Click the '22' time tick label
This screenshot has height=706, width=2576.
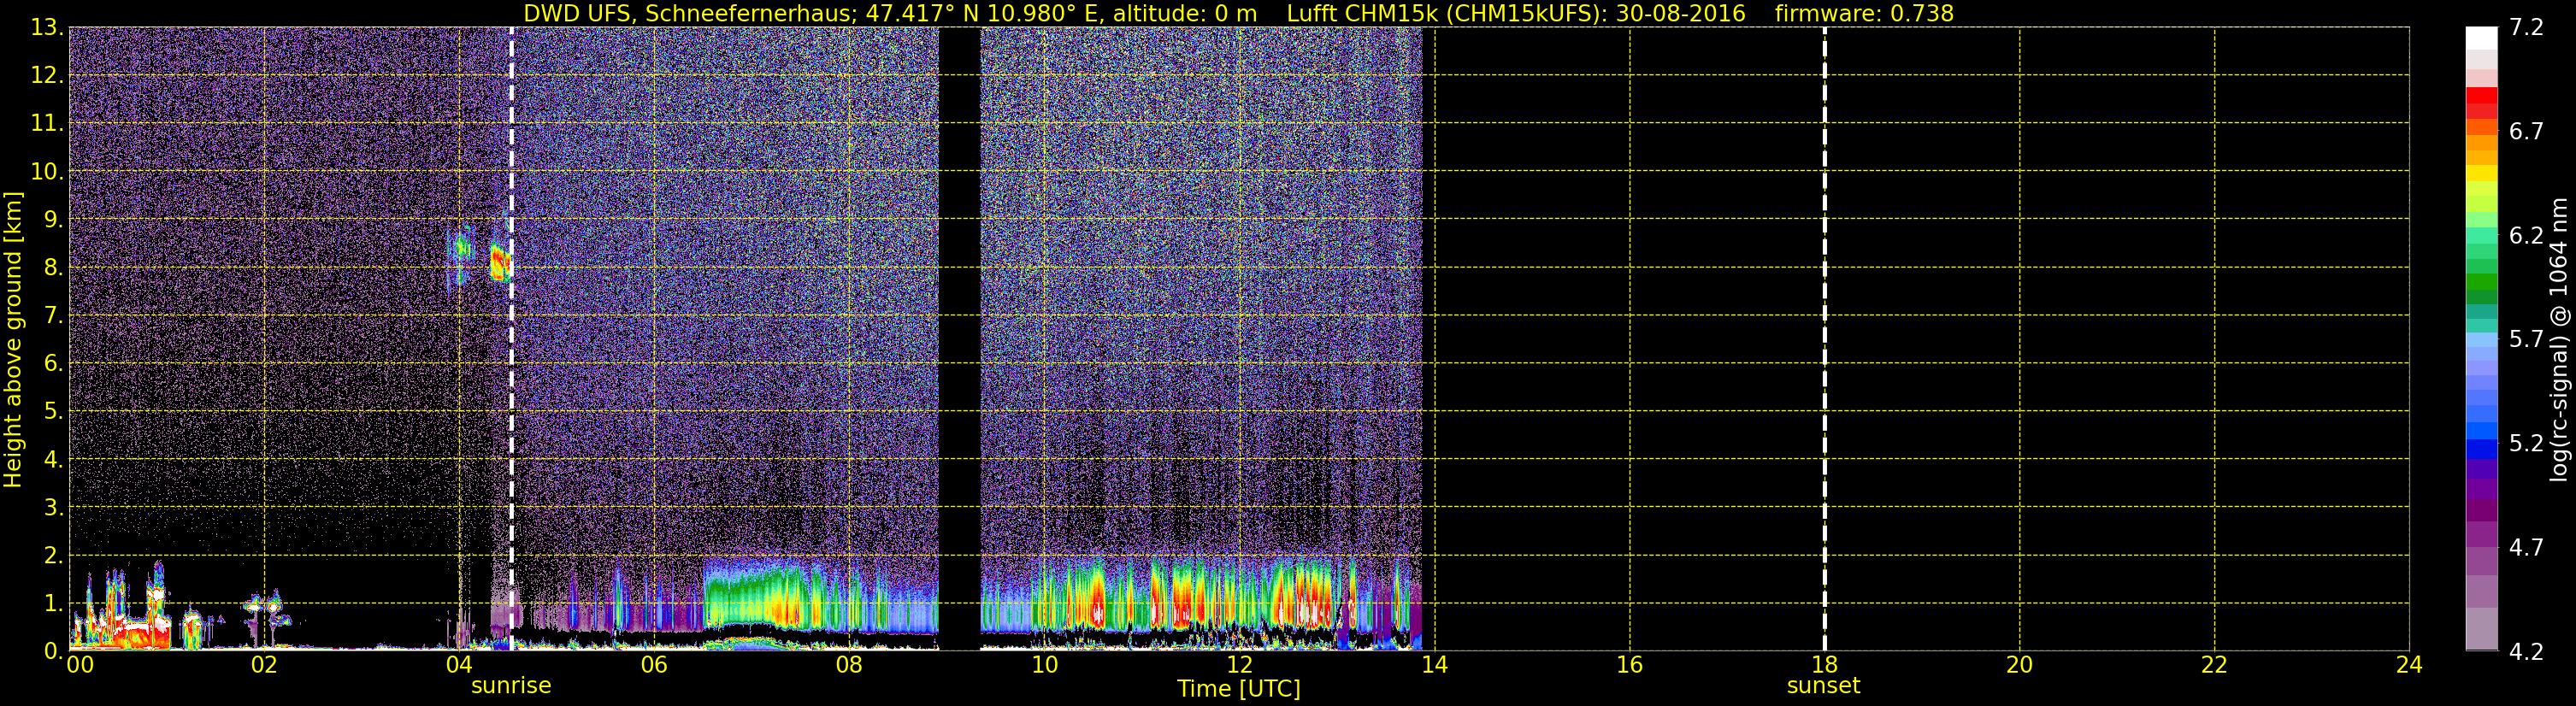click(x=2214, y=665)
